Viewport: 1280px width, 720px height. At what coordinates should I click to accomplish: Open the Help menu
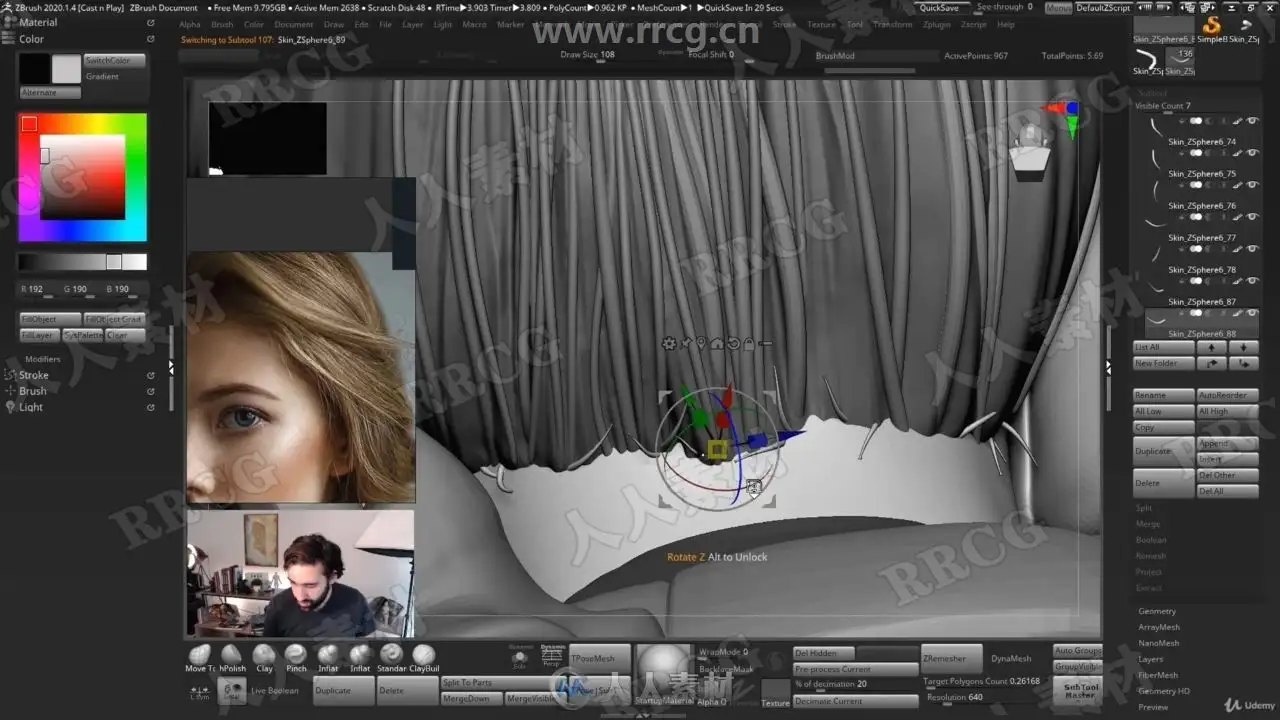(x=1006, y=24)
